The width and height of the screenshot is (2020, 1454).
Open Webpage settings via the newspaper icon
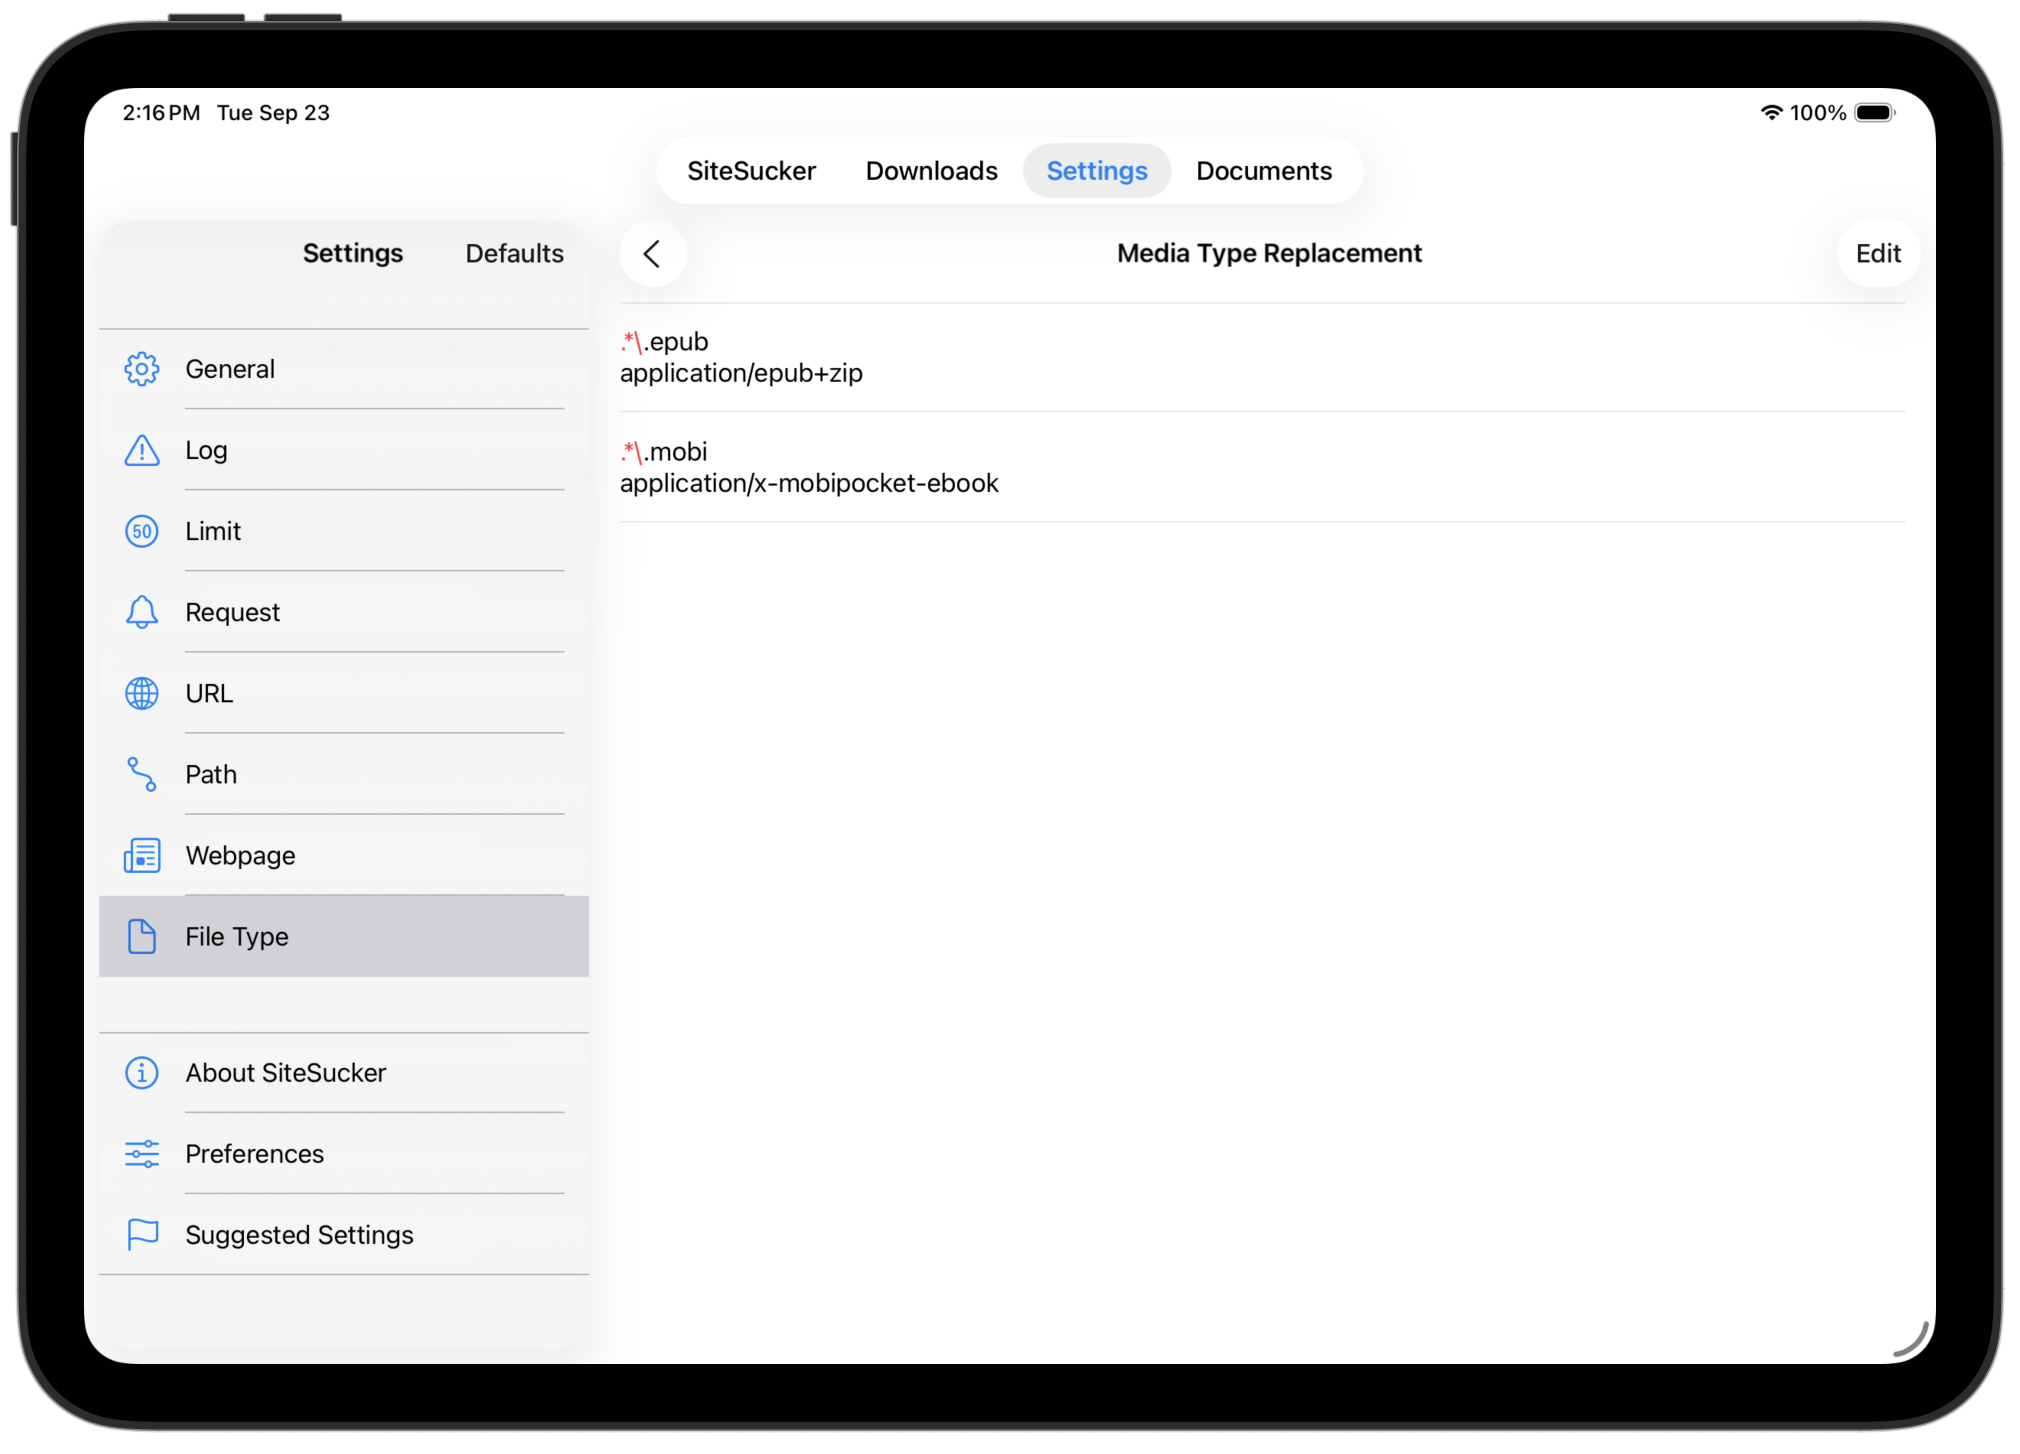(141, 855)
